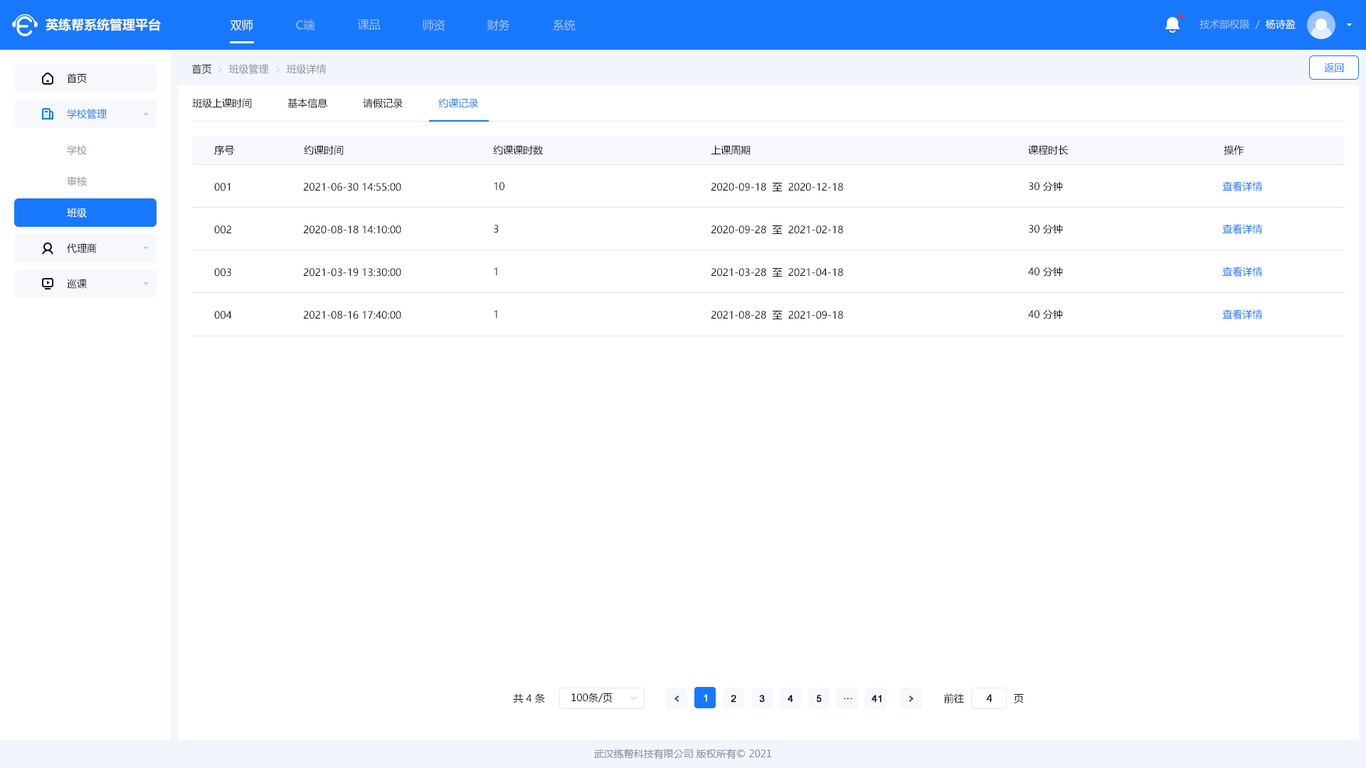Go to page 41
Viewport: 1366px width, 768px height.
pyautogui.click(x=877, y=698)
